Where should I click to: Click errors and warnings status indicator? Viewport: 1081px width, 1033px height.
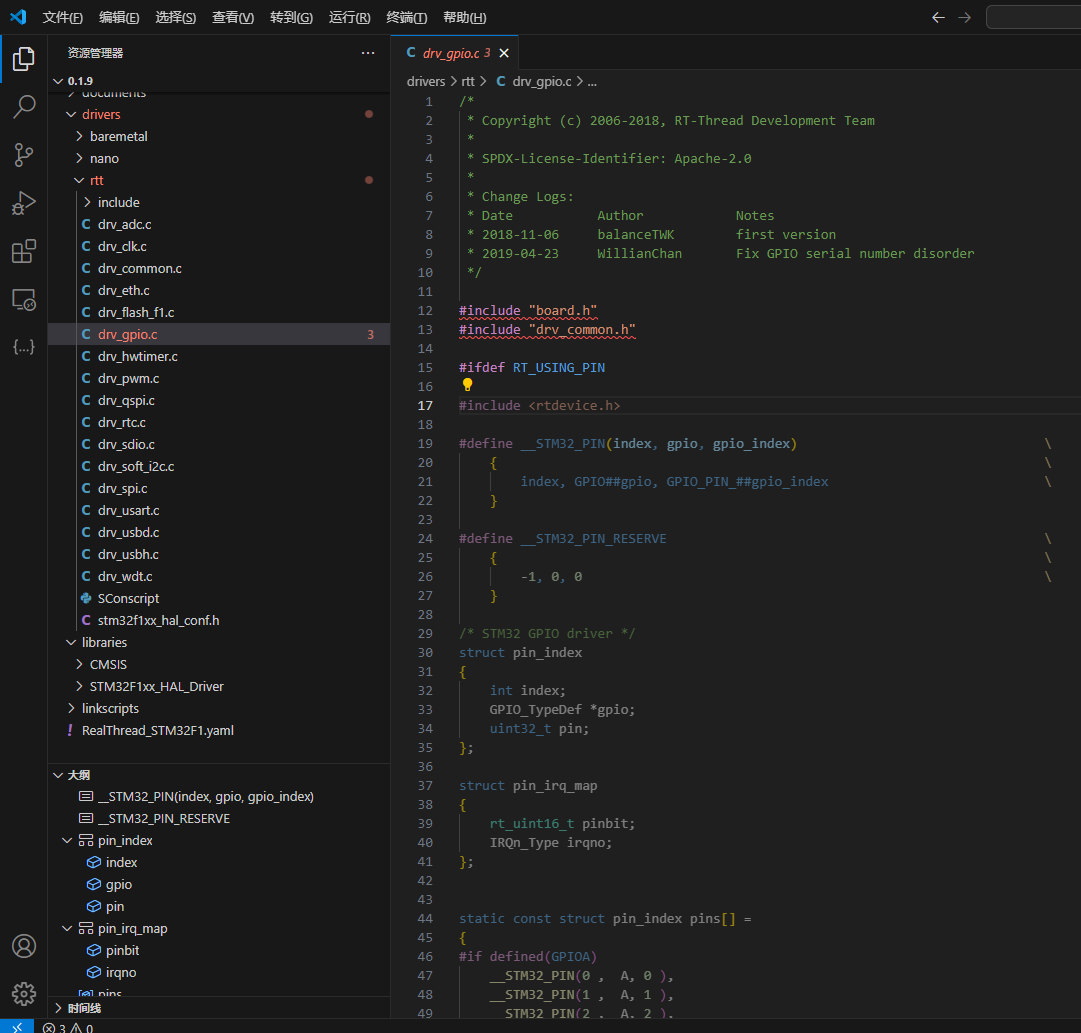(68, 1027)
